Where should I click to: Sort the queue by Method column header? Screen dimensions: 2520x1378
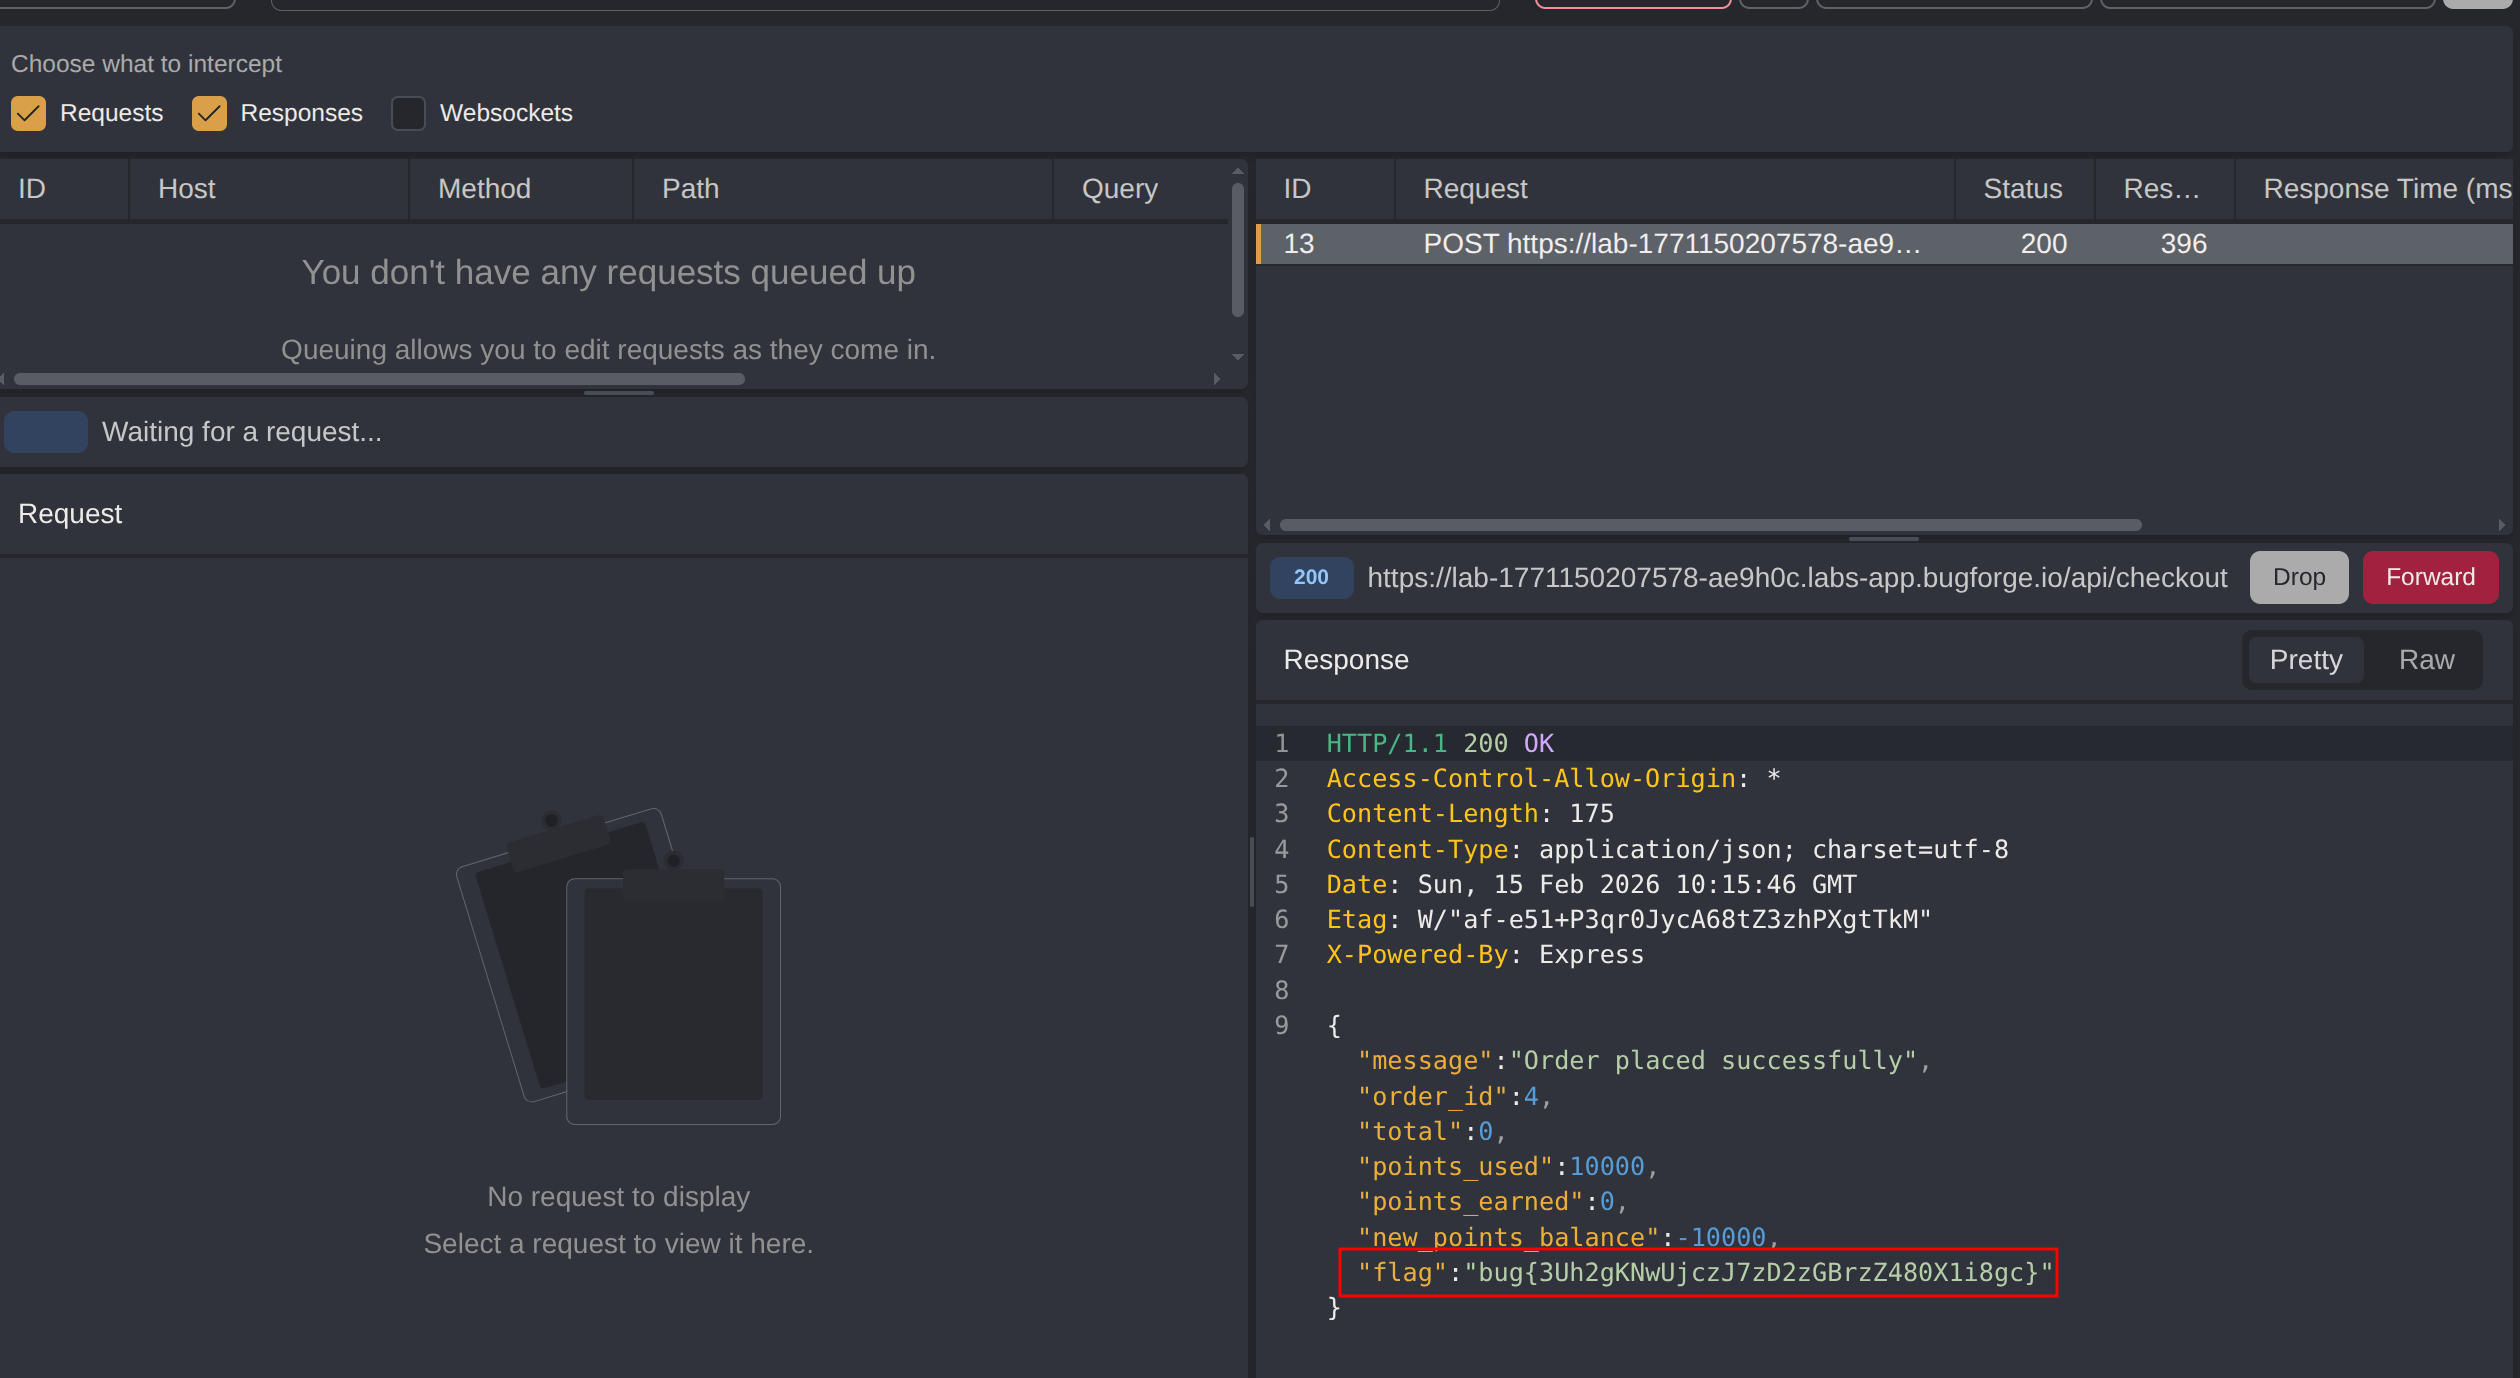(484, 189)
